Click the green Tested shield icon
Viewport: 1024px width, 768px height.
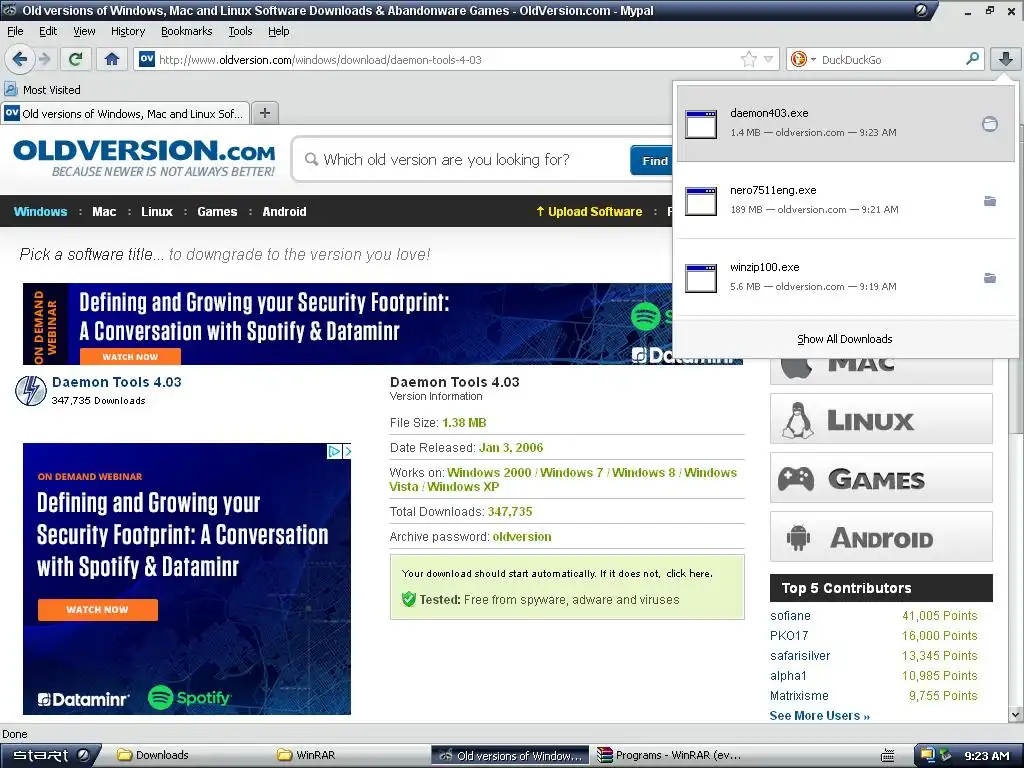click(x=409, y=599)
